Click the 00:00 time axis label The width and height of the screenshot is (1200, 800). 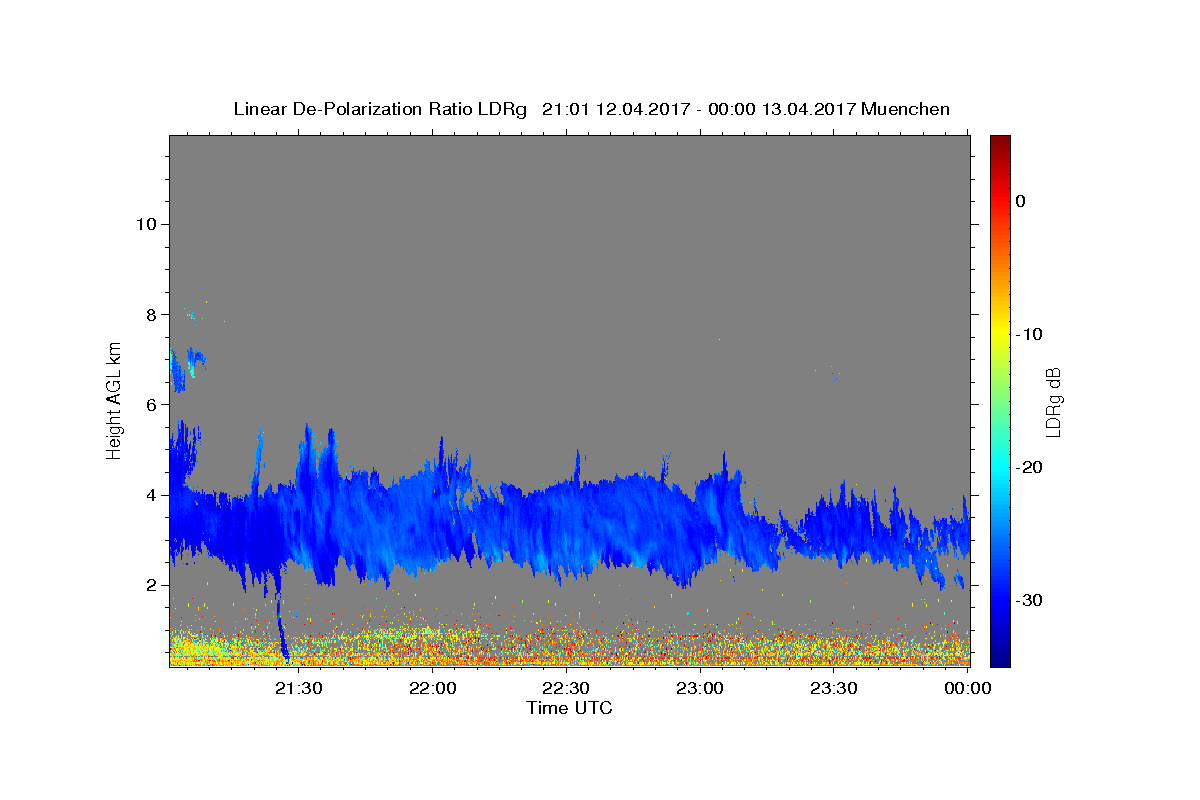pyautogui.click(x=967, y=688)
